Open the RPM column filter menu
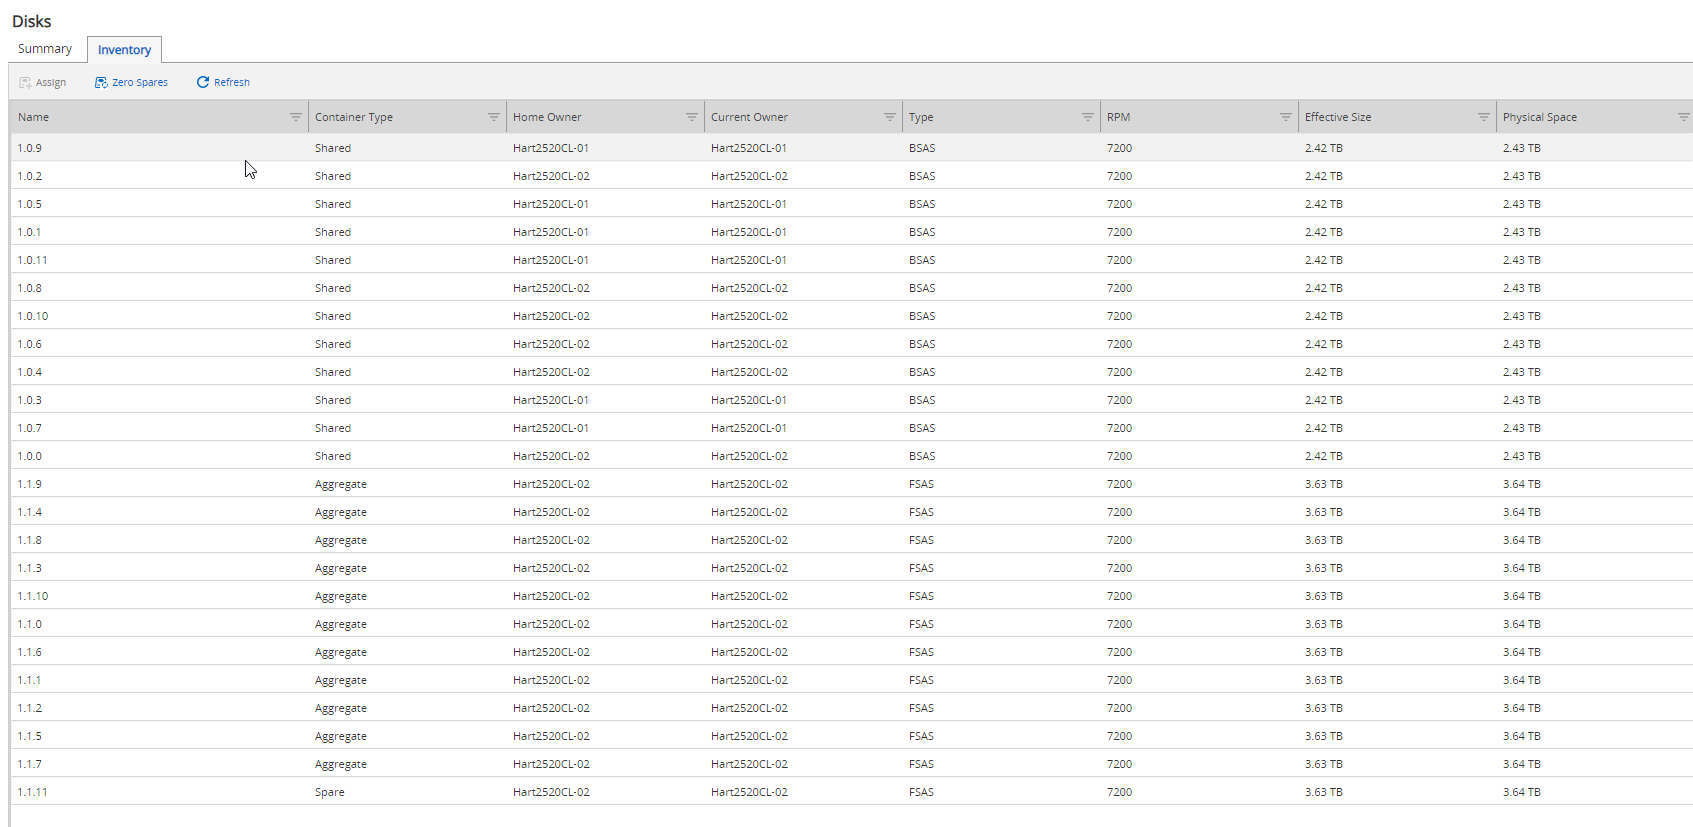This screenshot has height=827, width=1693. point(1285,117)
